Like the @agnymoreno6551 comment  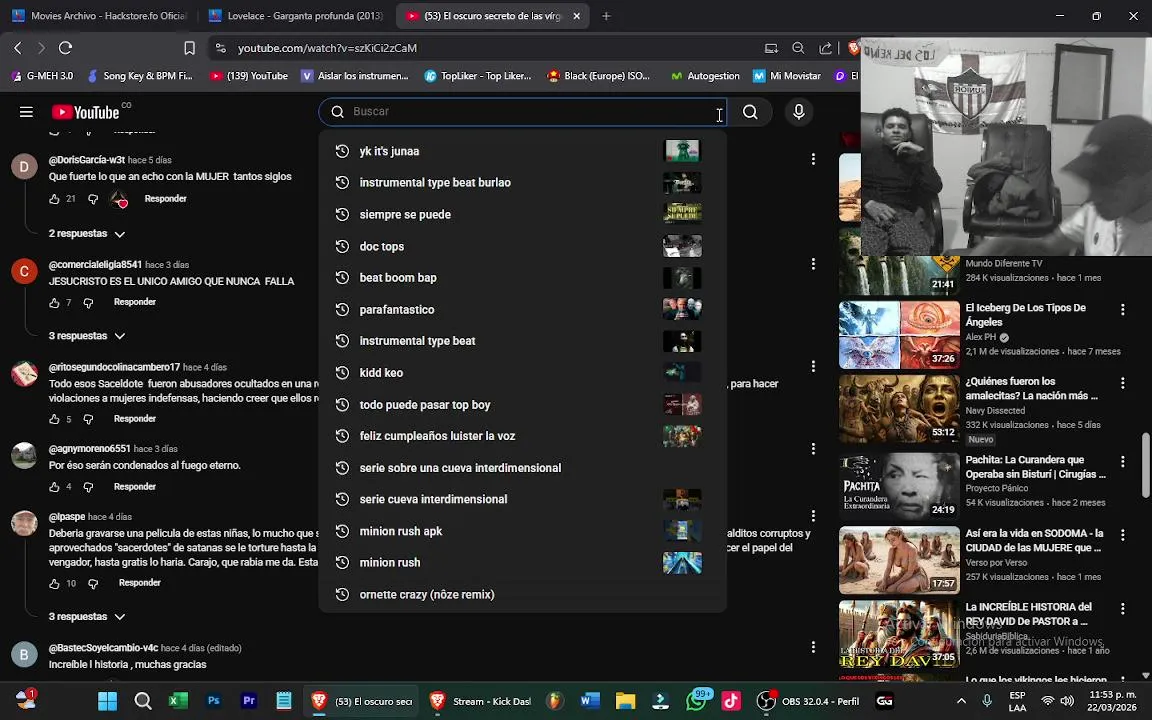(54, 486)
